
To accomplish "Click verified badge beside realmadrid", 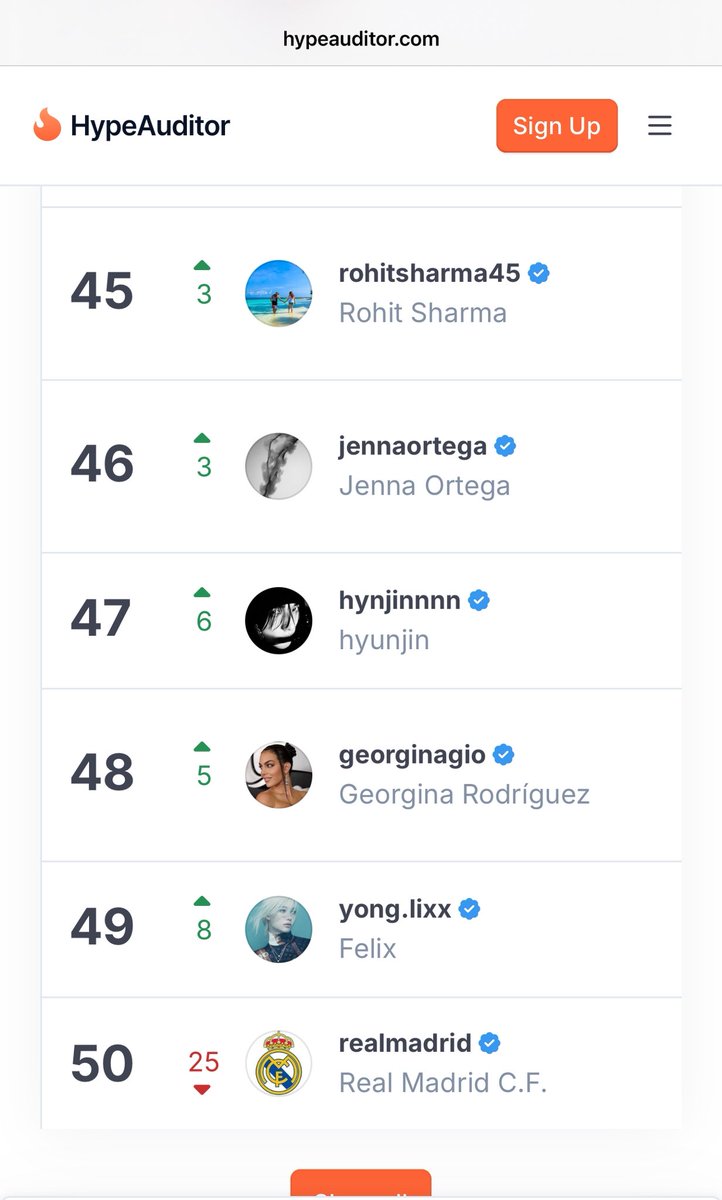I will coord(489,1044).
